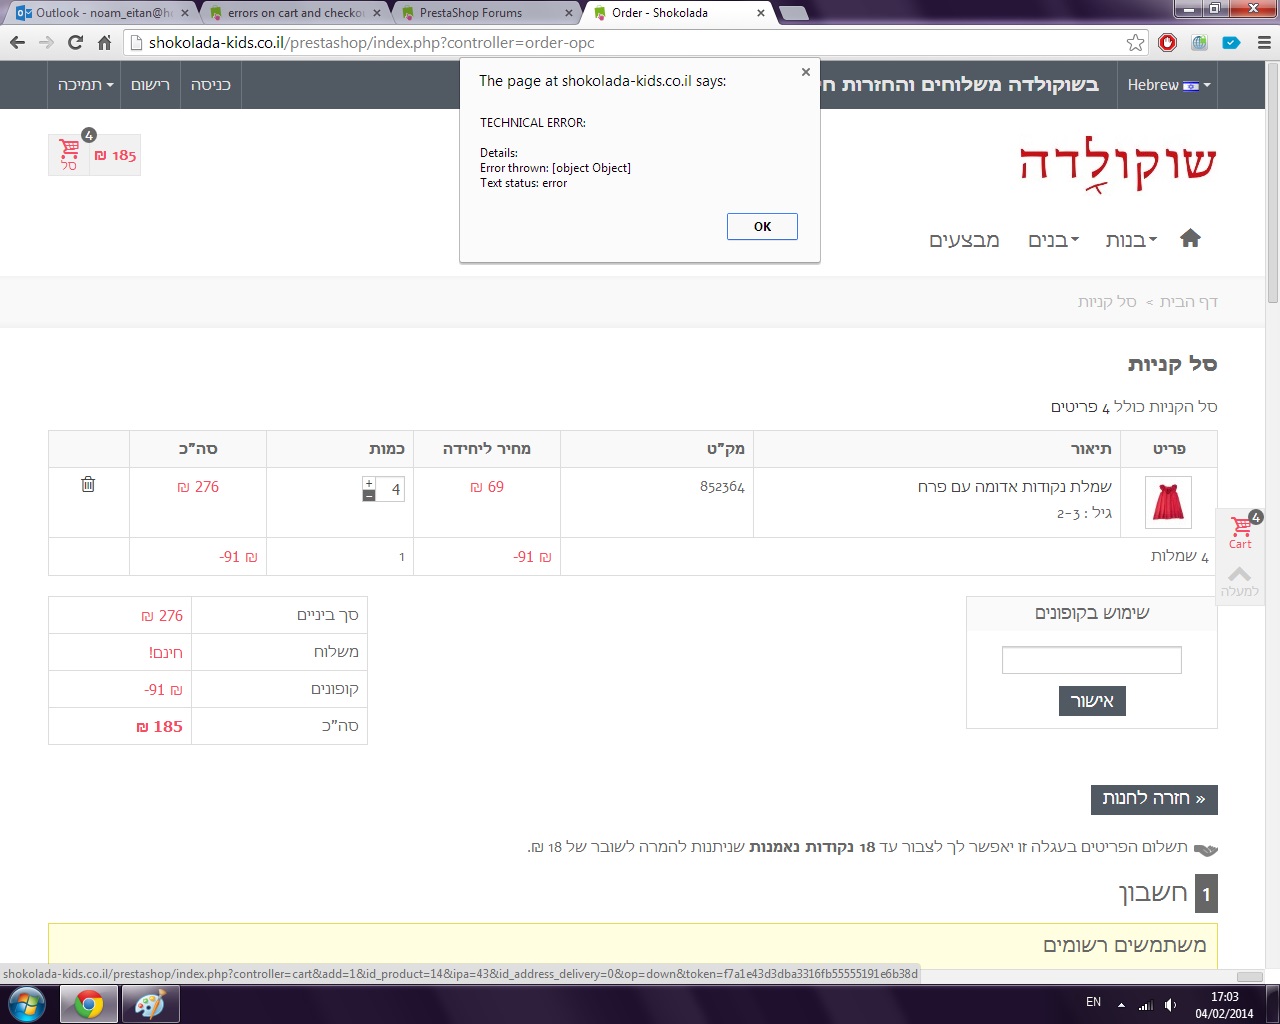
Task: Close the alert dialog with X
Action: pos(806,72)
